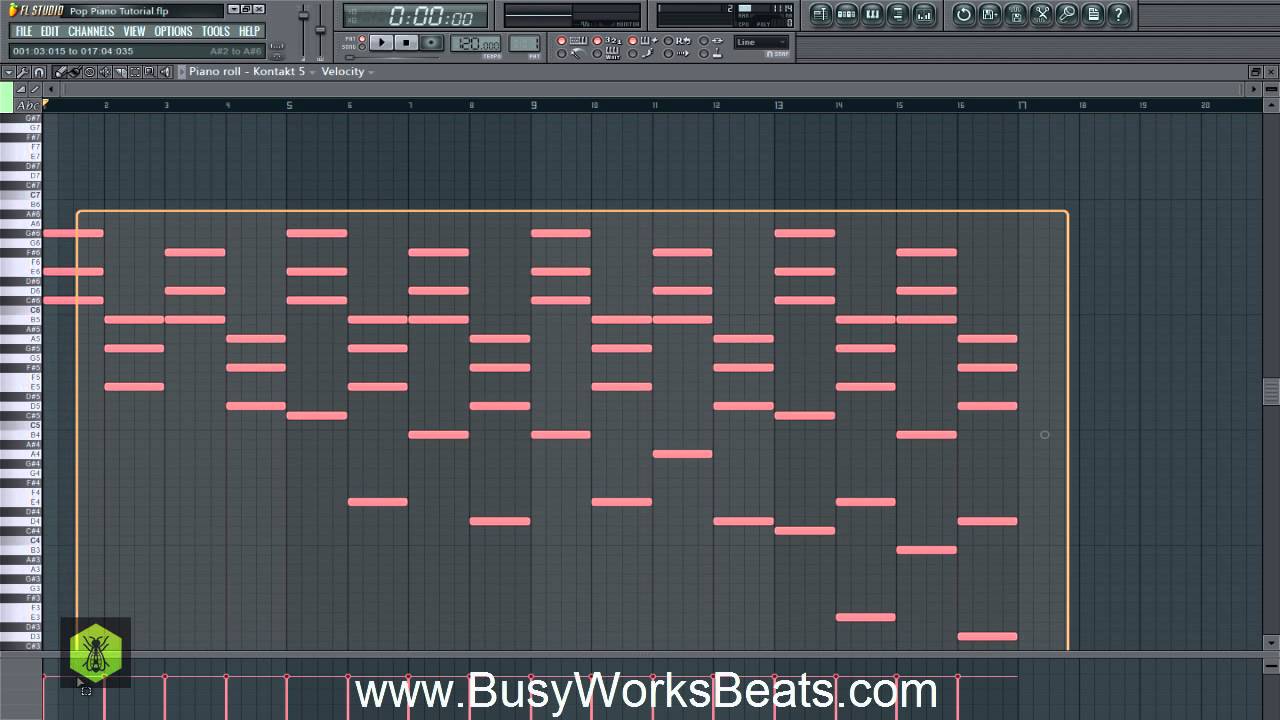This screenshot has height=720, width=1280.
Task: Select SONG mode radio
Action: (362, 47)
